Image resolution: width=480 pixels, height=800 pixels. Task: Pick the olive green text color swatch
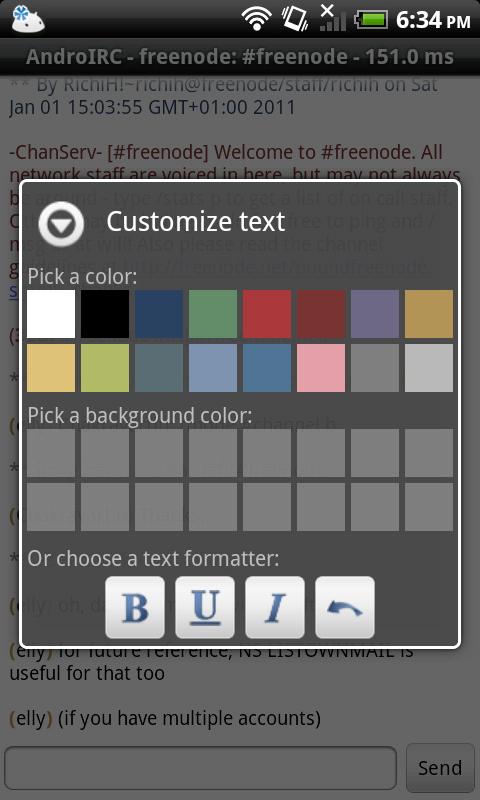[105, 368]
